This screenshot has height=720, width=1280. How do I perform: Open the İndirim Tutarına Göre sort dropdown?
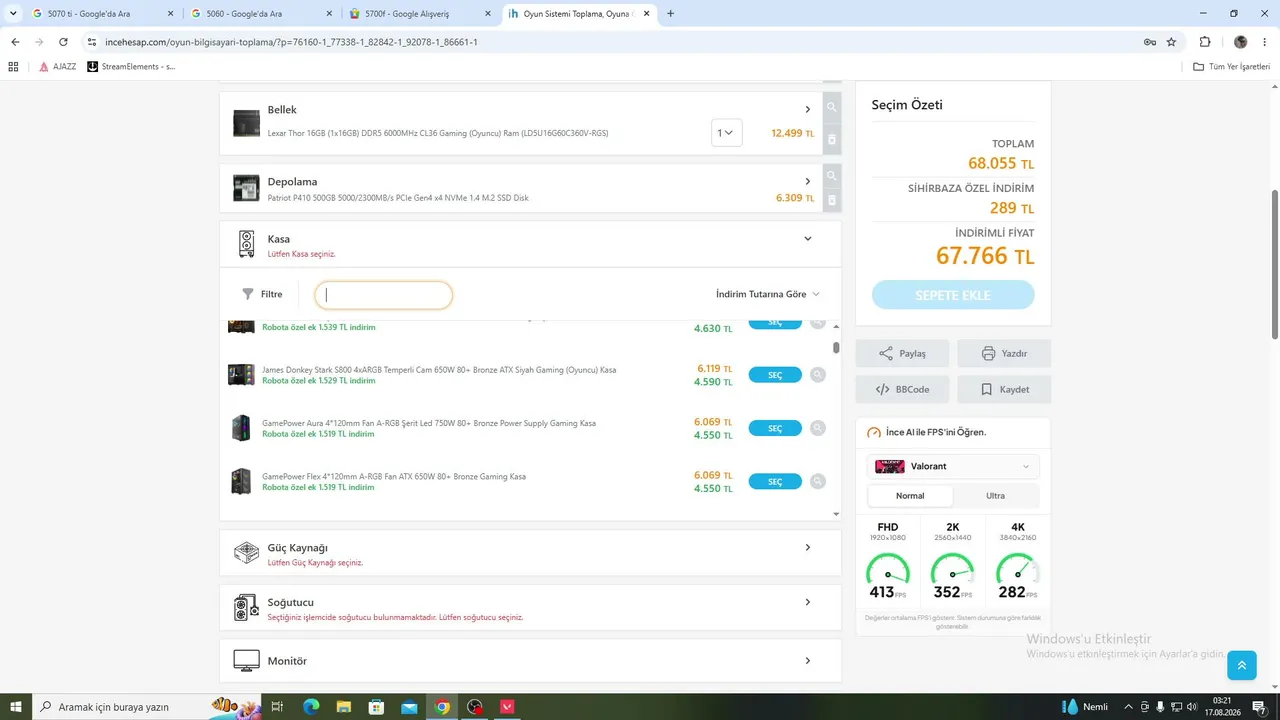click(768, 294)
